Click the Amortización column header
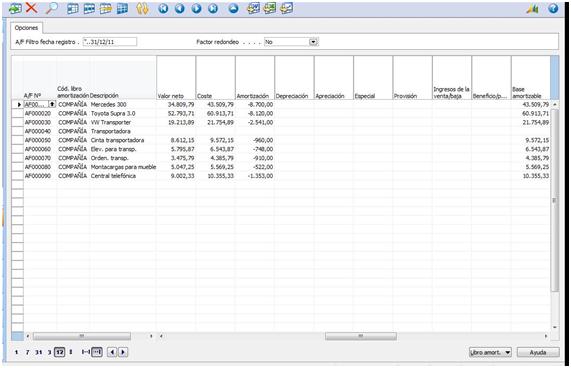The width and height of the screenshot is (571, 368). tap(255, 78)
